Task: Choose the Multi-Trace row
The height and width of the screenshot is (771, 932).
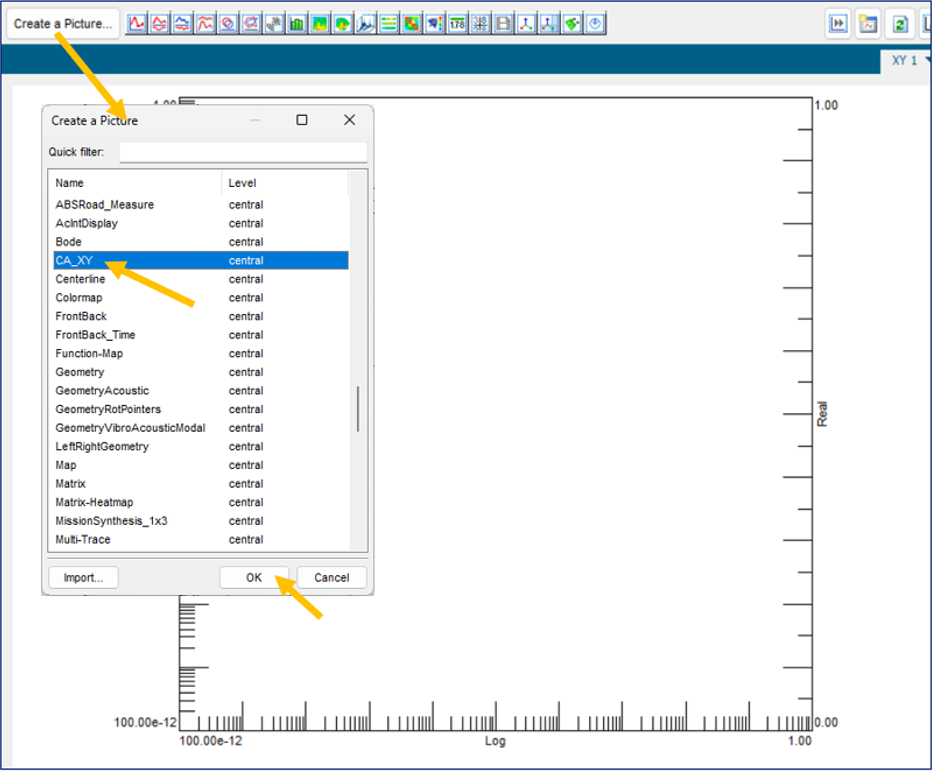Action: pyautogui.click(x=201, y=540)
